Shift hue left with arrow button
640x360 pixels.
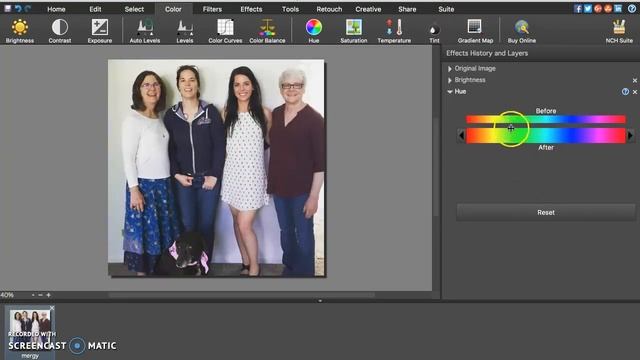(x=462, y=136)
